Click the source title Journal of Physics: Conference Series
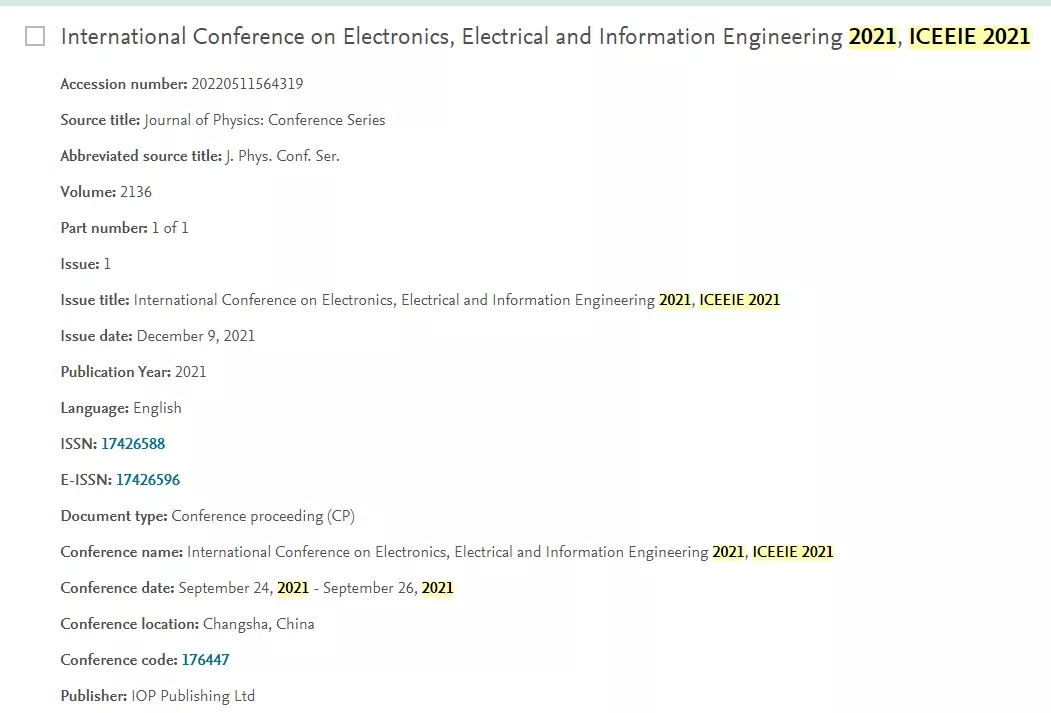 265,120
